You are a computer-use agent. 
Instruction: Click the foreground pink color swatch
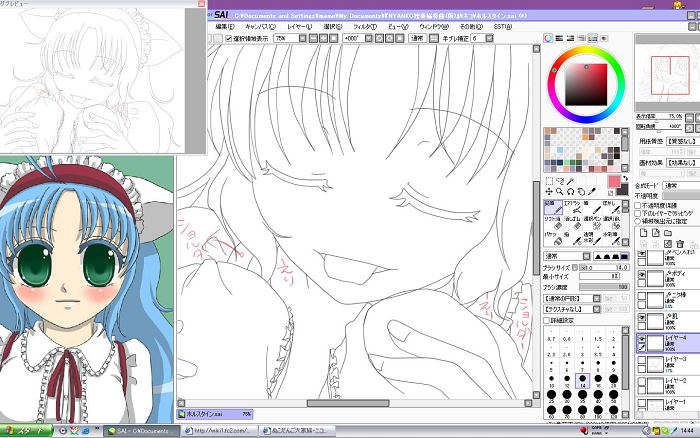tap(614, 181)
